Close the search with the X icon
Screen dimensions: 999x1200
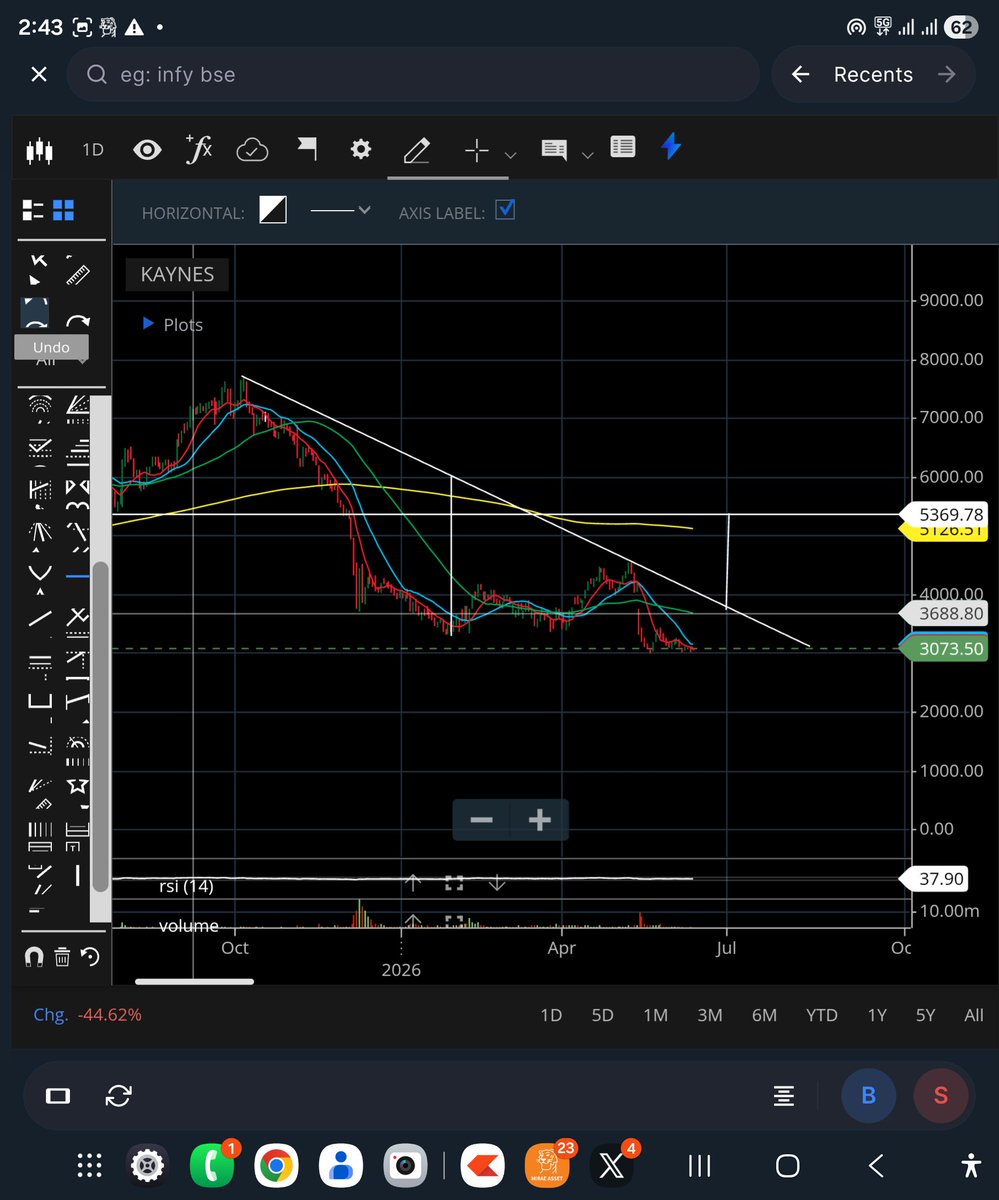coord(39,75)
